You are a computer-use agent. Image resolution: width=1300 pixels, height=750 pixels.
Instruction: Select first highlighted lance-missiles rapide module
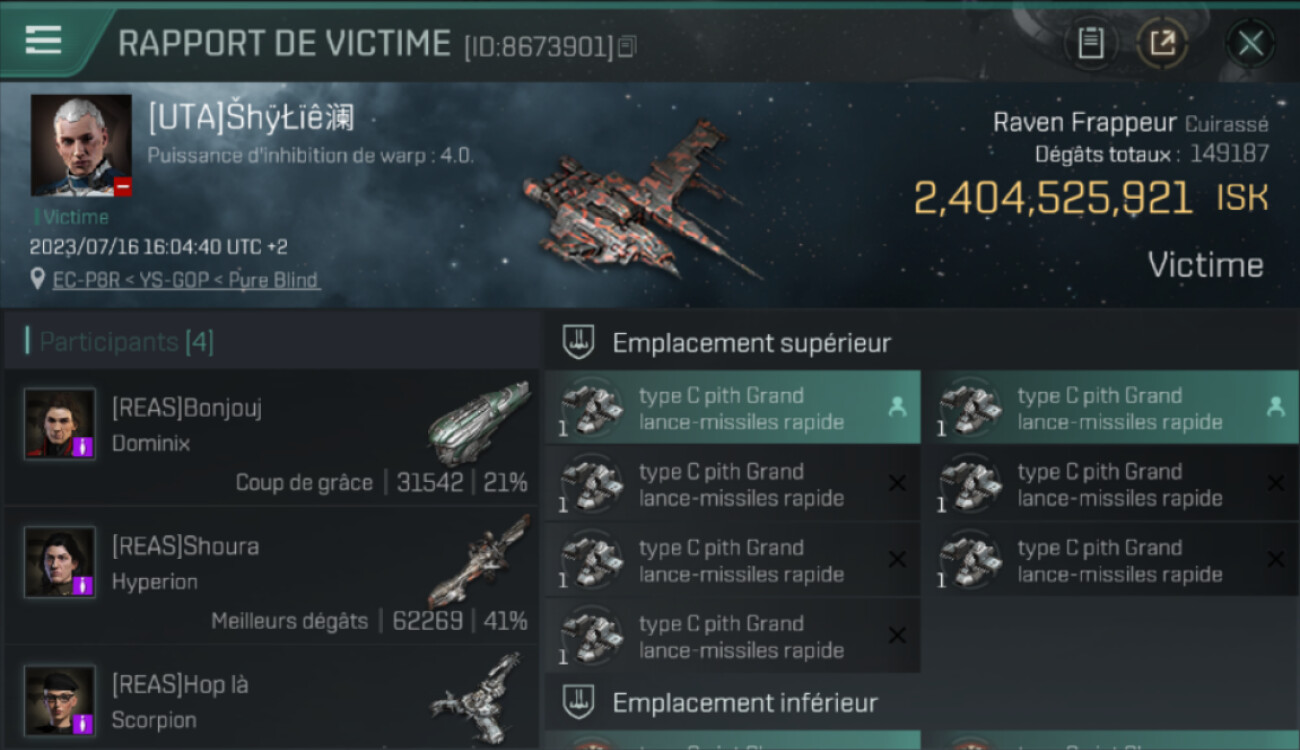[x=732, y=408]
